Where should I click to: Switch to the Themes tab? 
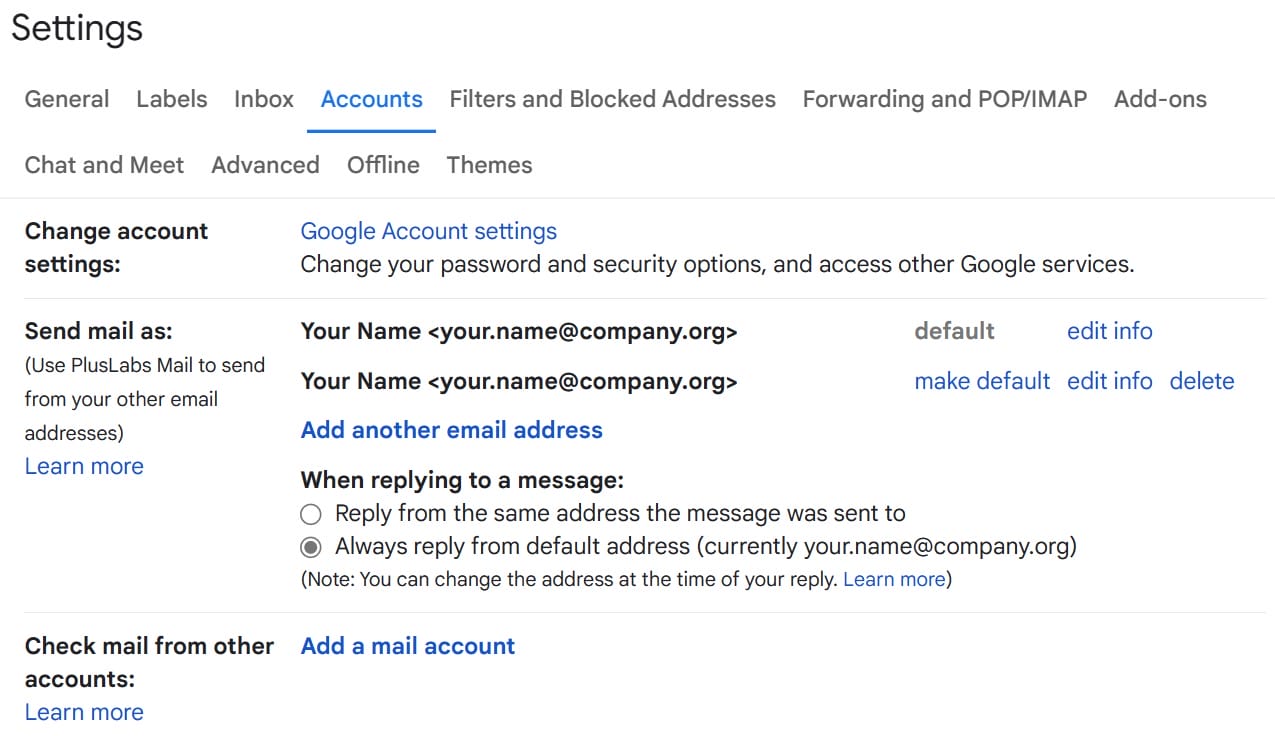click(x=489, y=165)
